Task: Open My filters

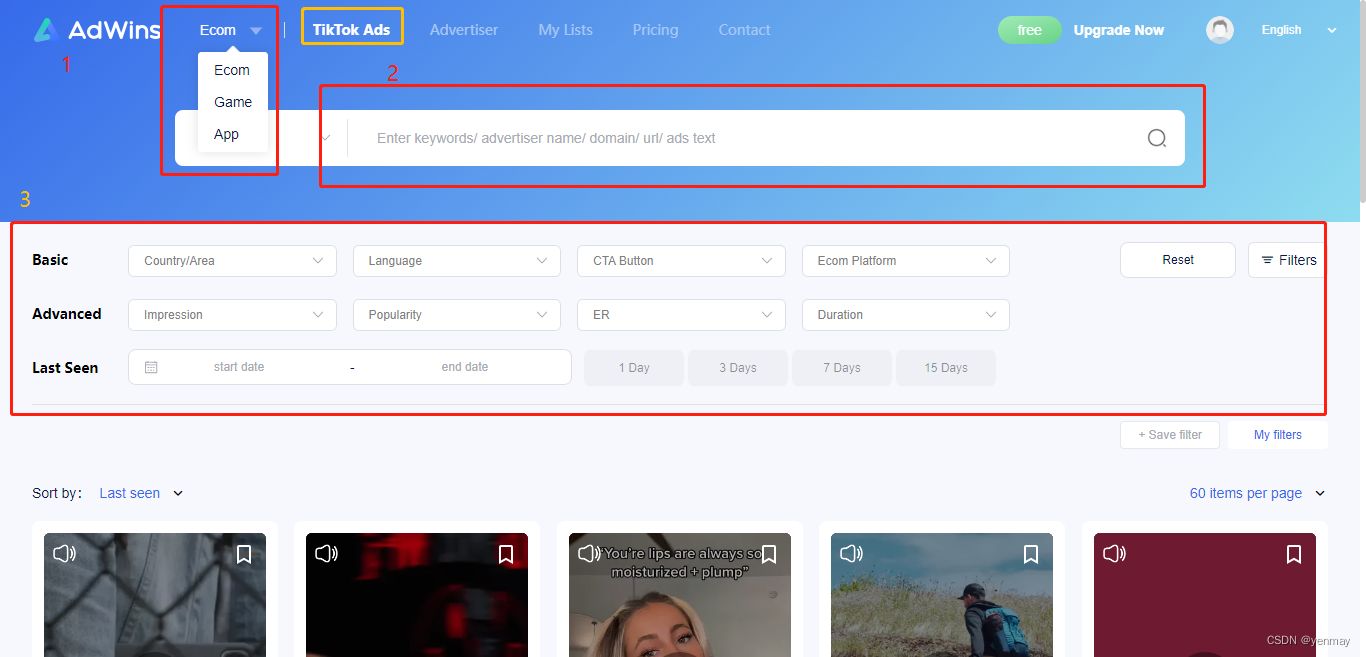Action: pos(1278,435)
